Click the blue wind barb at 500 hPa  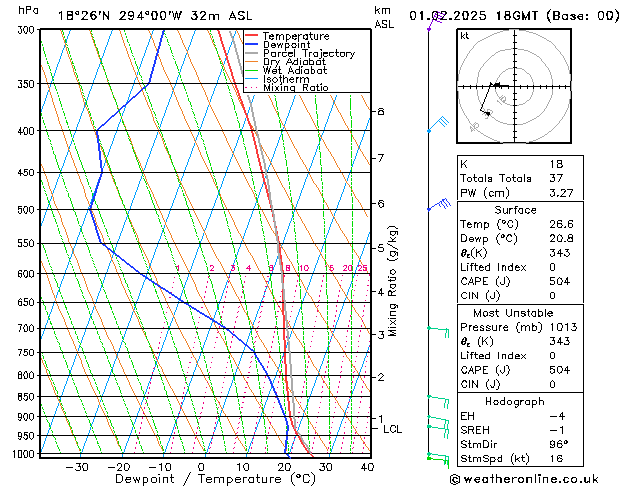[439, 204]
